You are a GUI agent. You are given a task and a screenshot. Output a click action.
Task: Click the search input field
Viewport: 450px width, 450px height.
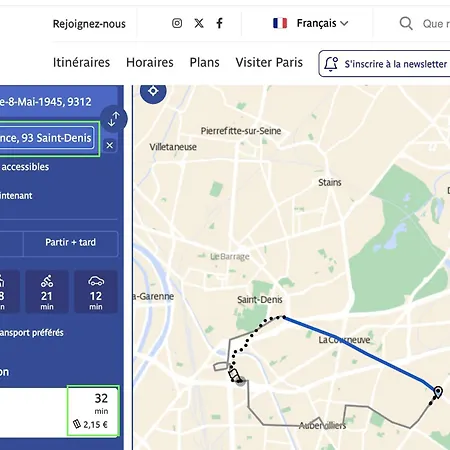click(x=436, y=24)
